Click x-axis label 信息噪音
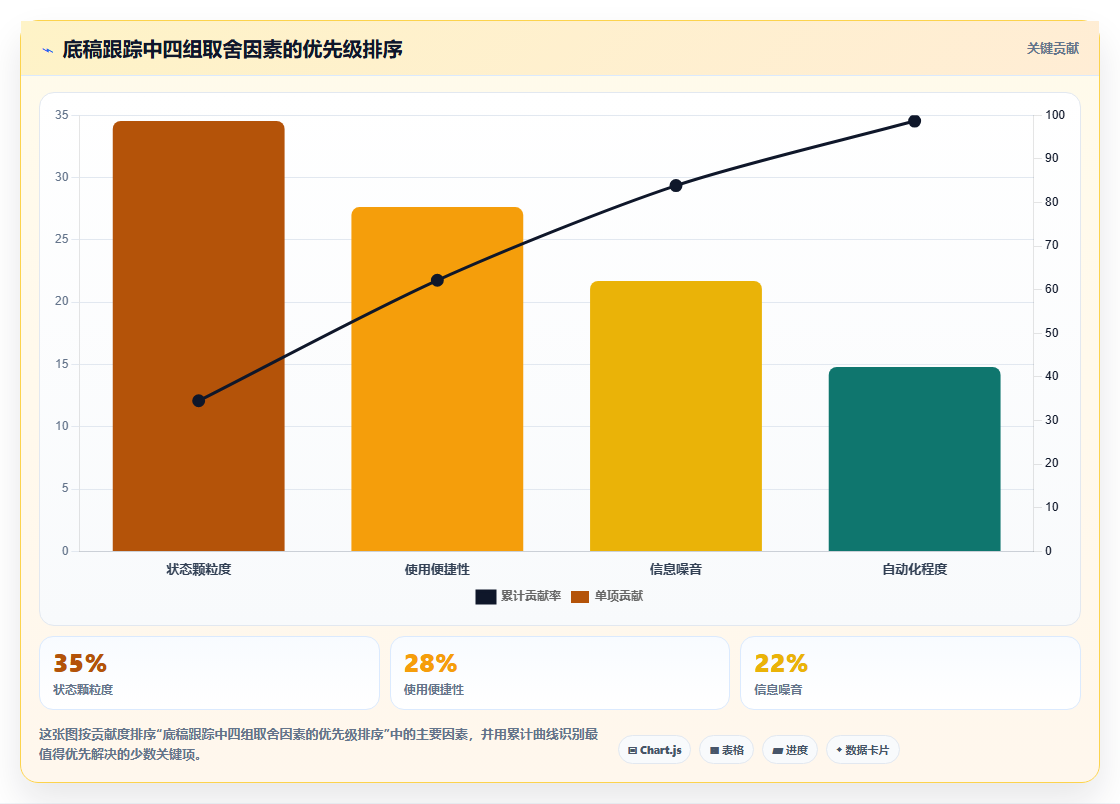Image resolution: width=1120 pixels, height=804 pixels. point(676,569)
